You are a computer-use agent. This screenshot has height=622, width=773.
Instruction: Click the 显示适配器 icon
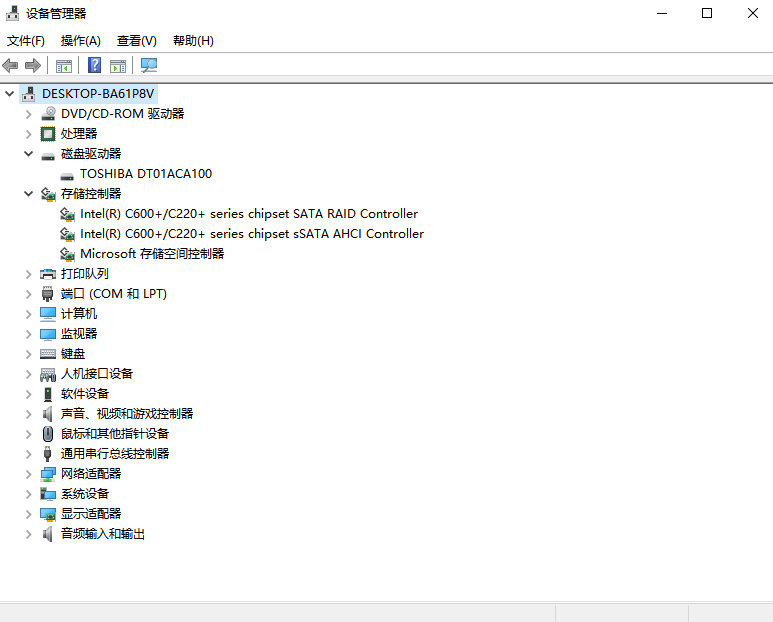click(48, 514)
